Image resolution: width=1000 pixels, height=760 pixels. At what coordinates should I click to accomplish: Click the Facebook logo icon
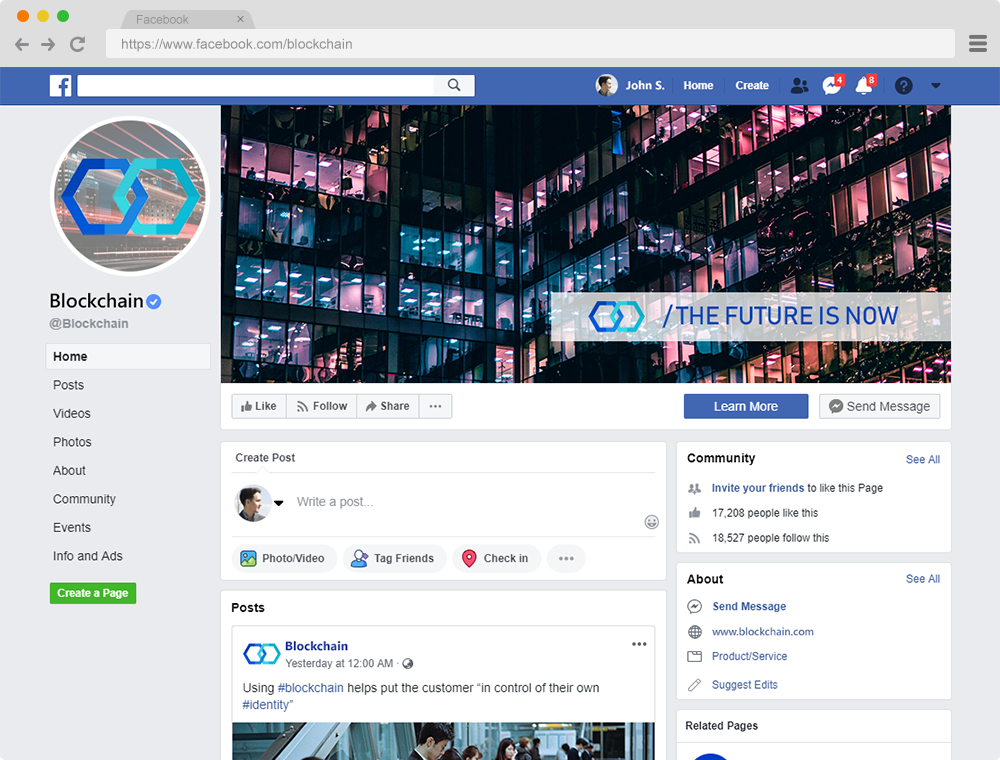[61, 85]
